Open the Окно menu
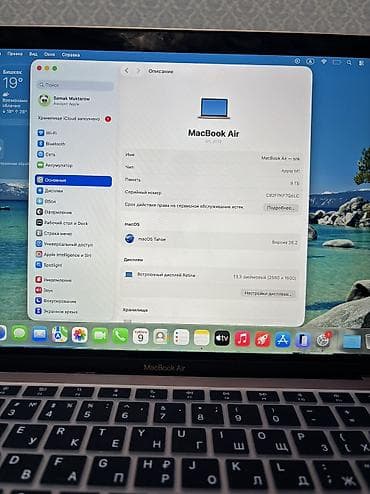 49,54
